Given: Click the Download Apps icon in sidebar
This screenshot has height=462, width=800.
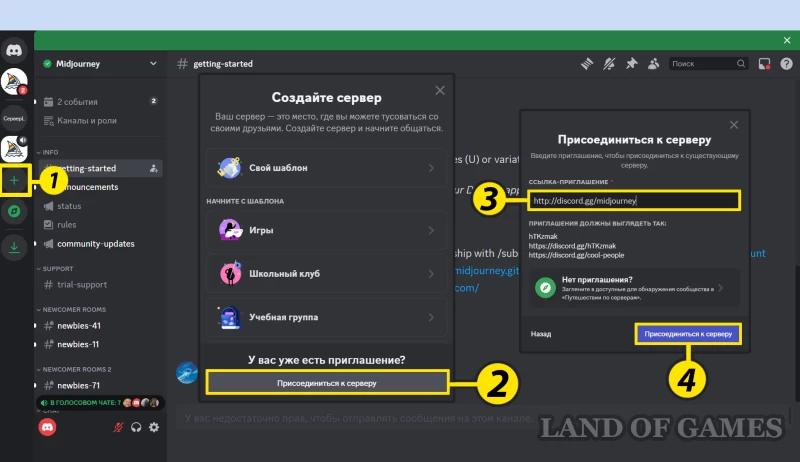Looking at the screenshot, I should tap(14, 247).
